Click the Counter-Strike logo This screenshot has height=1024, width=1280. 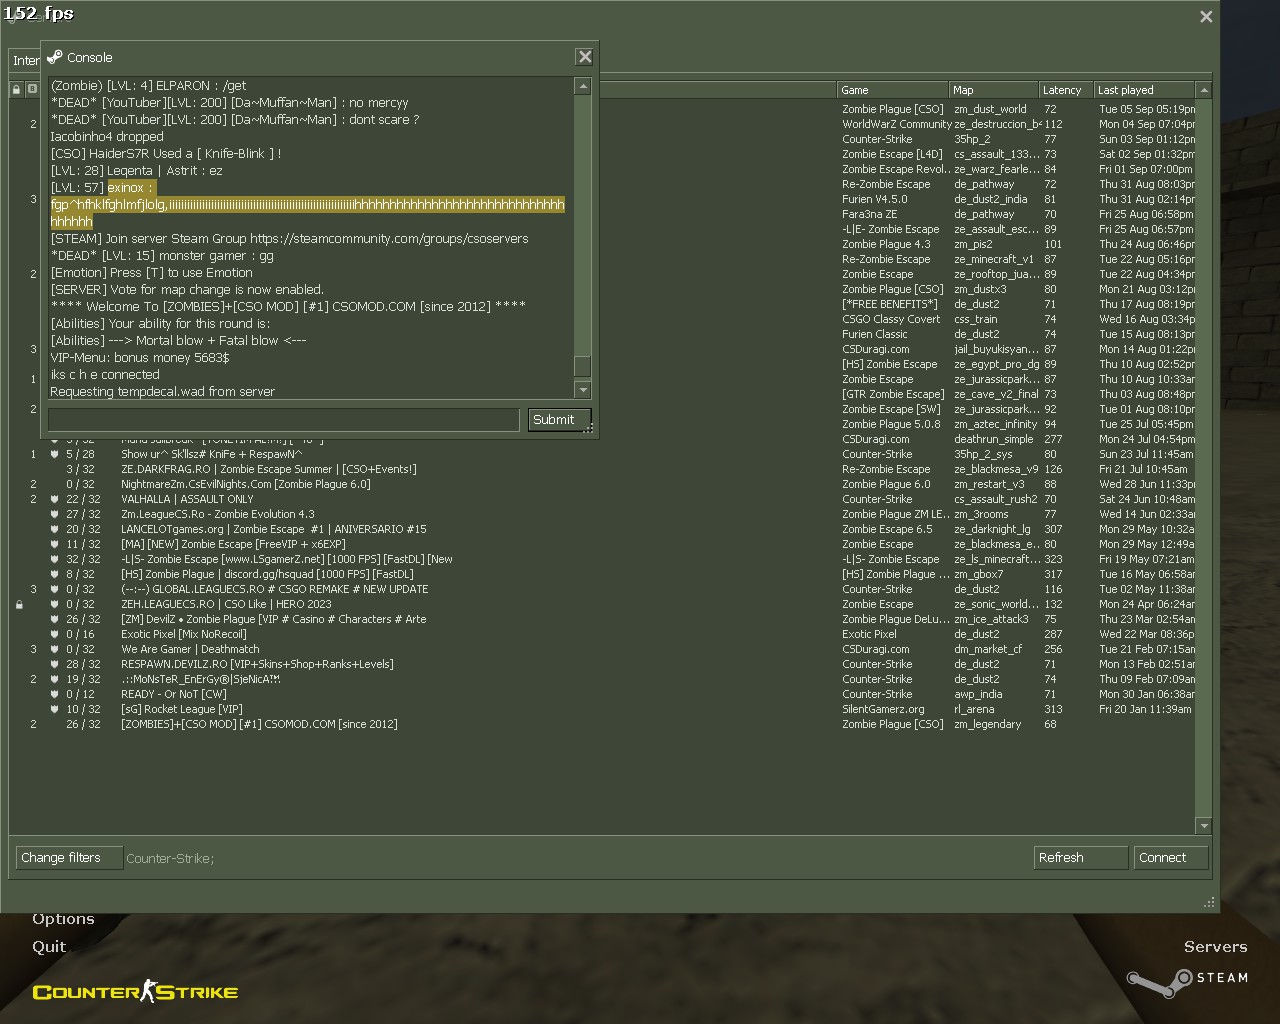[135, 992]
